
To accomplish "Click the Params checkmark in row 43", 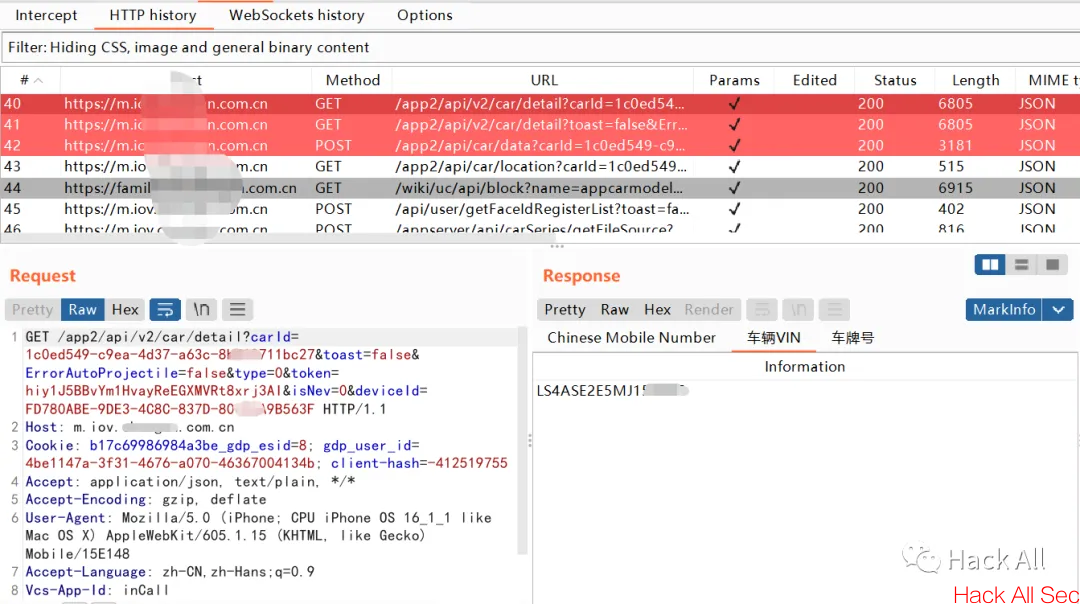I will 734,167.
